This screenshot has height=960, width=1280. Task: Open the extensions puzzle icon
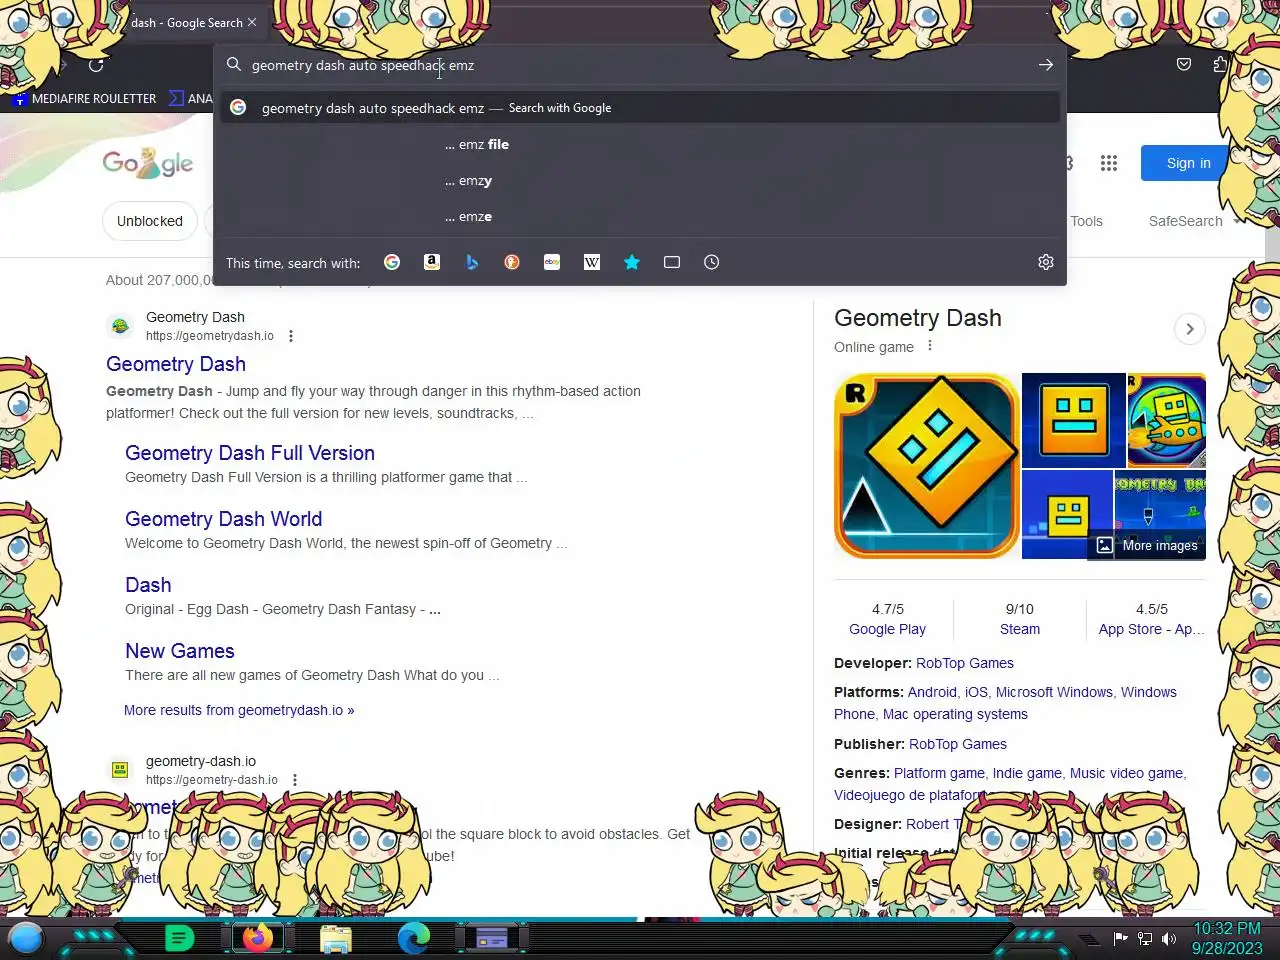point(1220,65)
